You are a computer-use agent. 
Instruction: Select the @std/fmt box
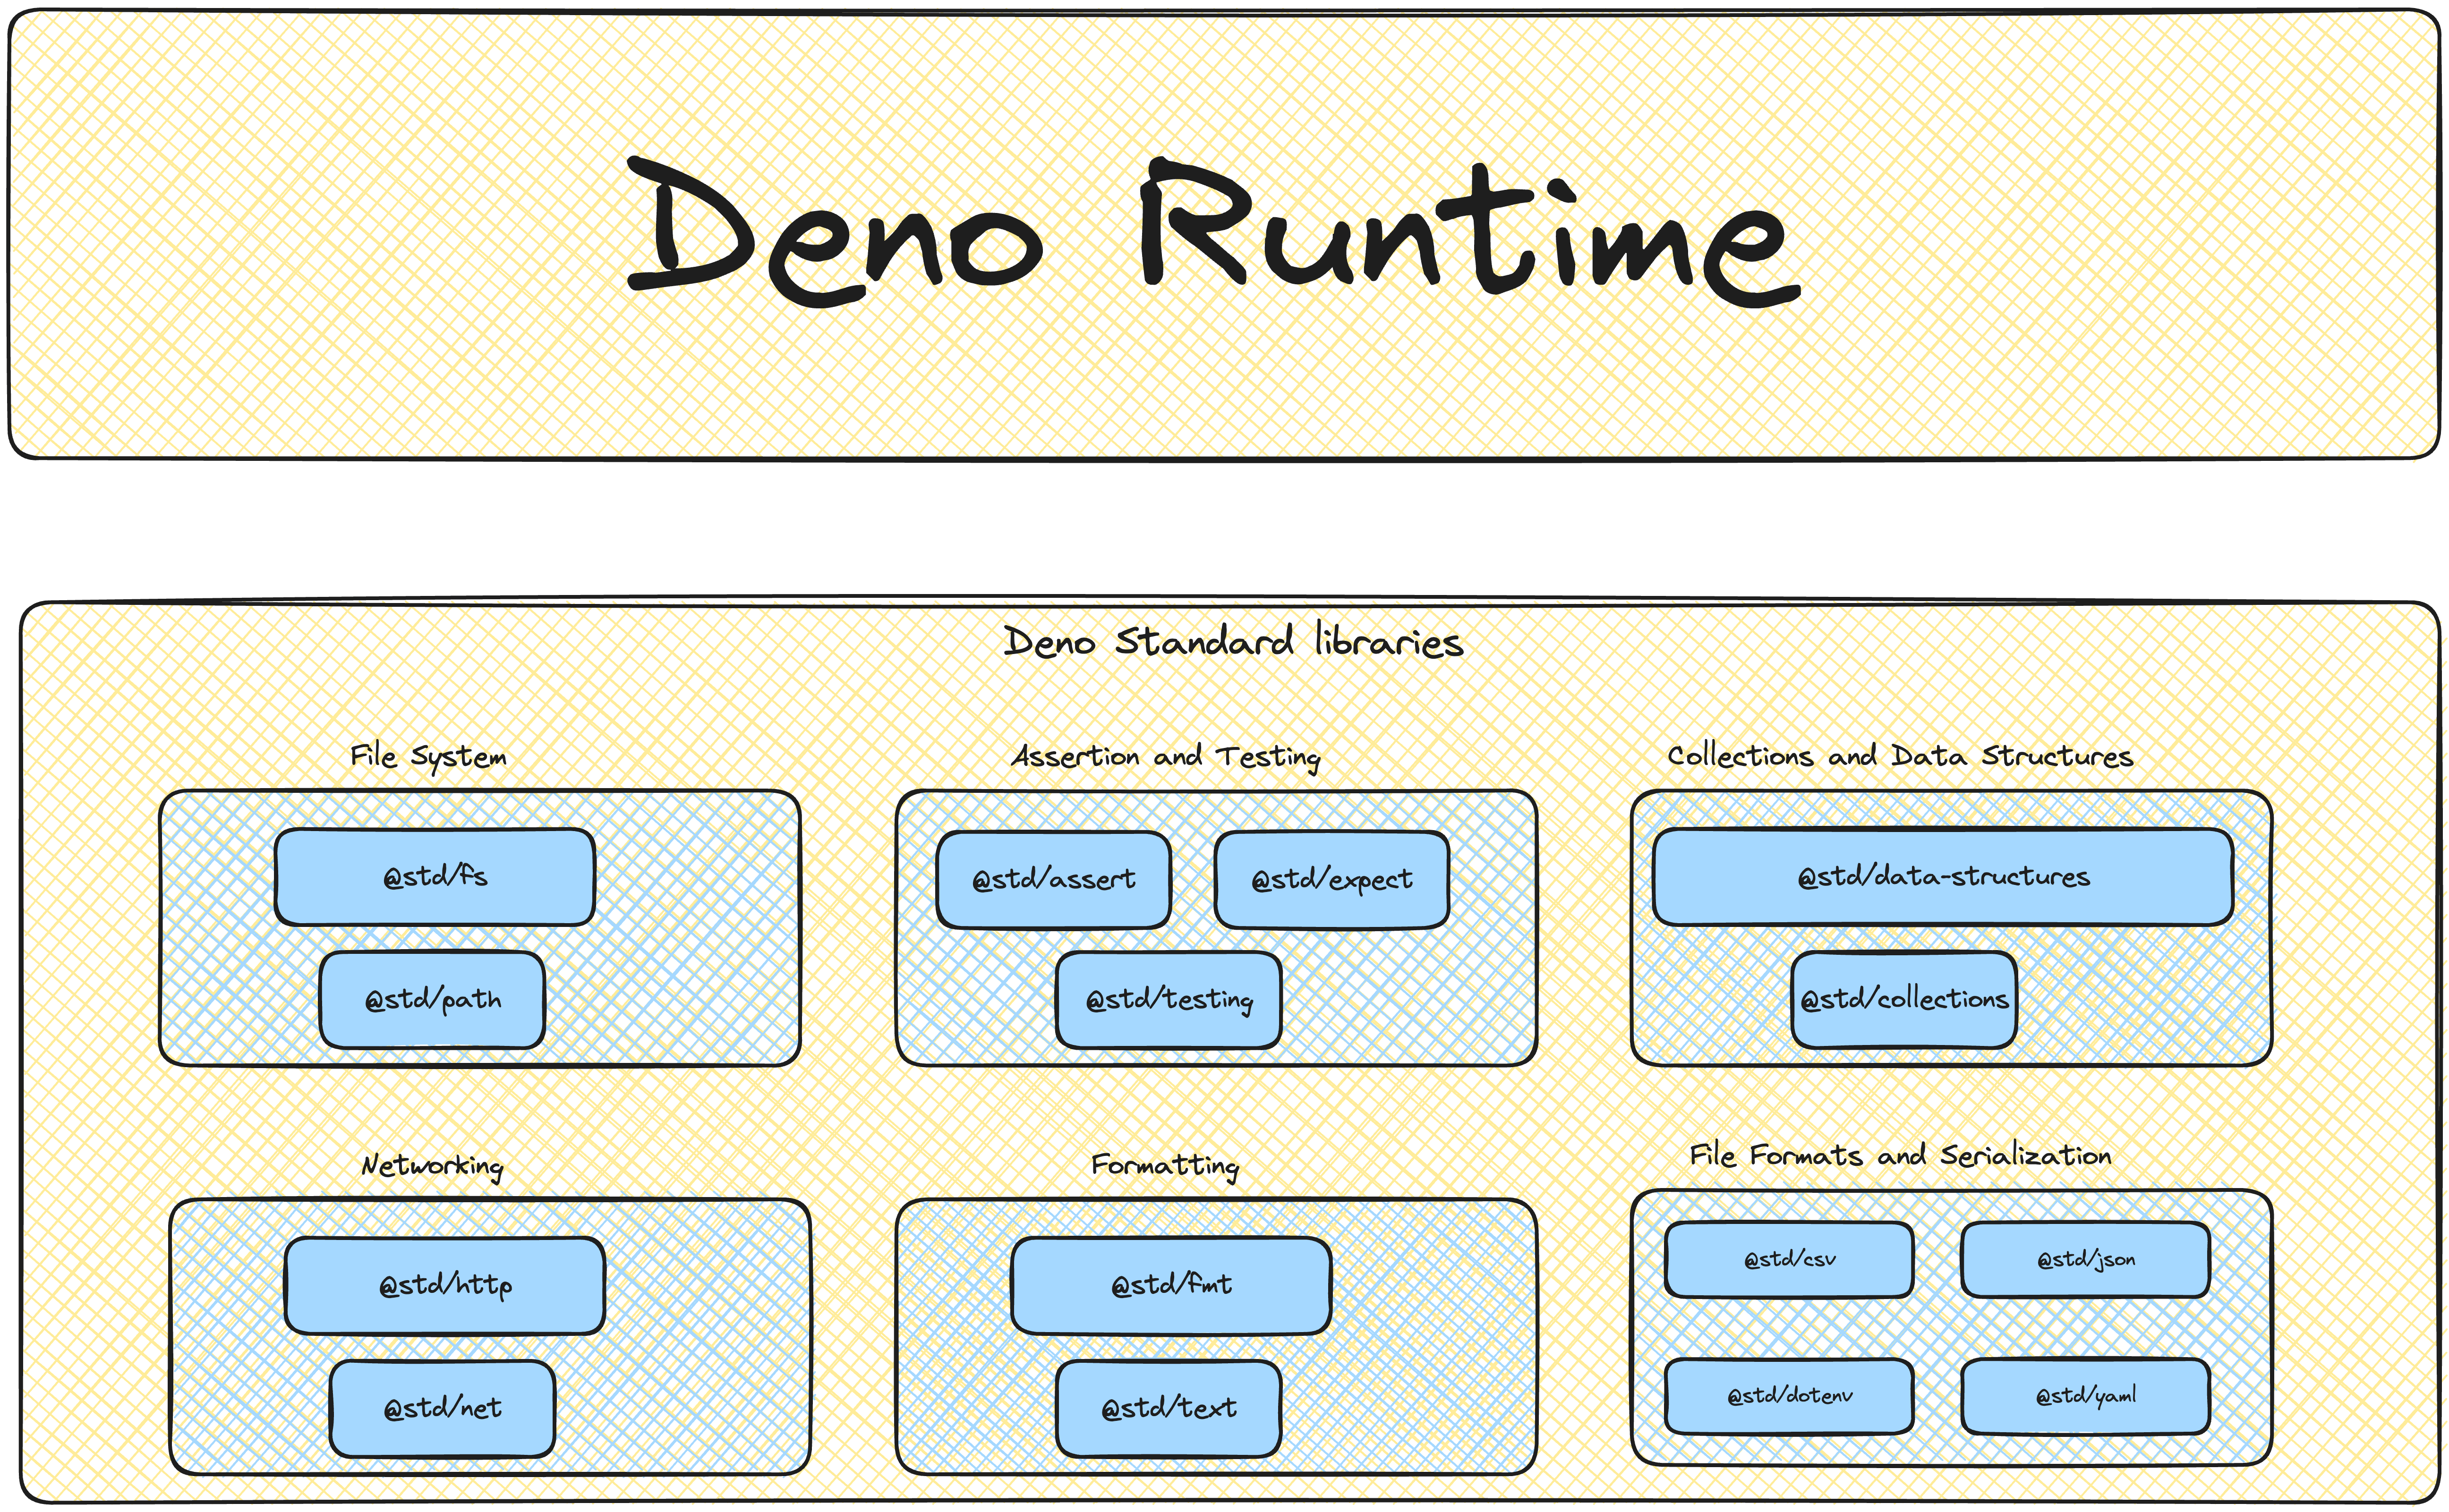tap(1171, 1286)
